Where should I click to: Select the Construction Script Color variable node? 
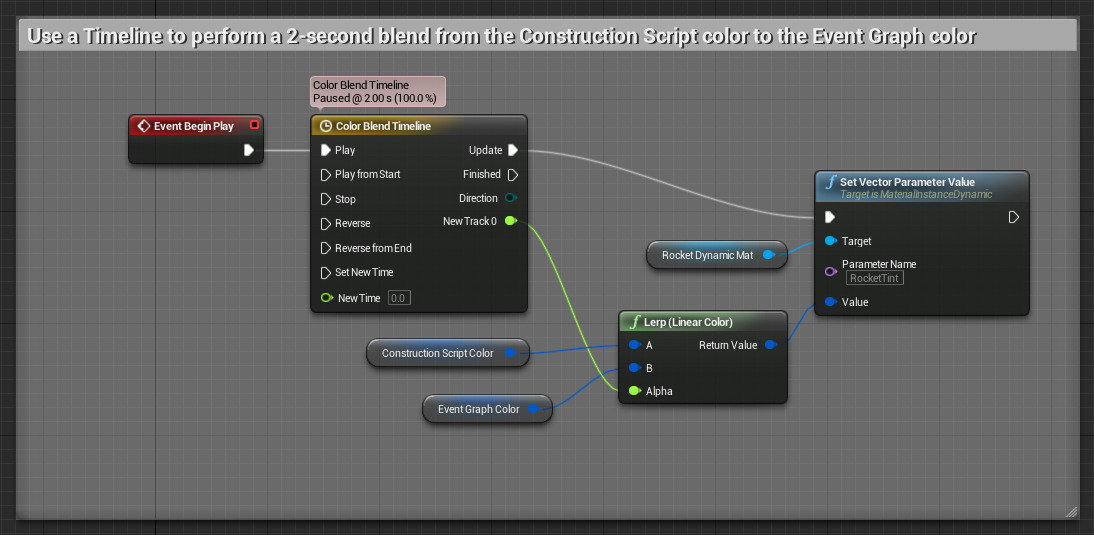[x=438, y=353]
